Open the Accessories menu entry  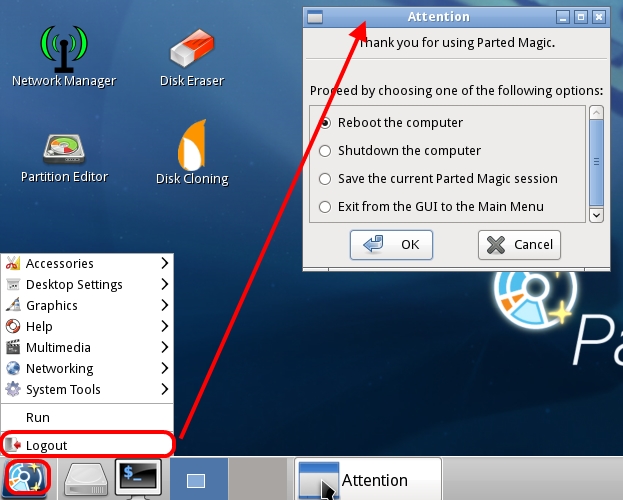click(87, 263)
